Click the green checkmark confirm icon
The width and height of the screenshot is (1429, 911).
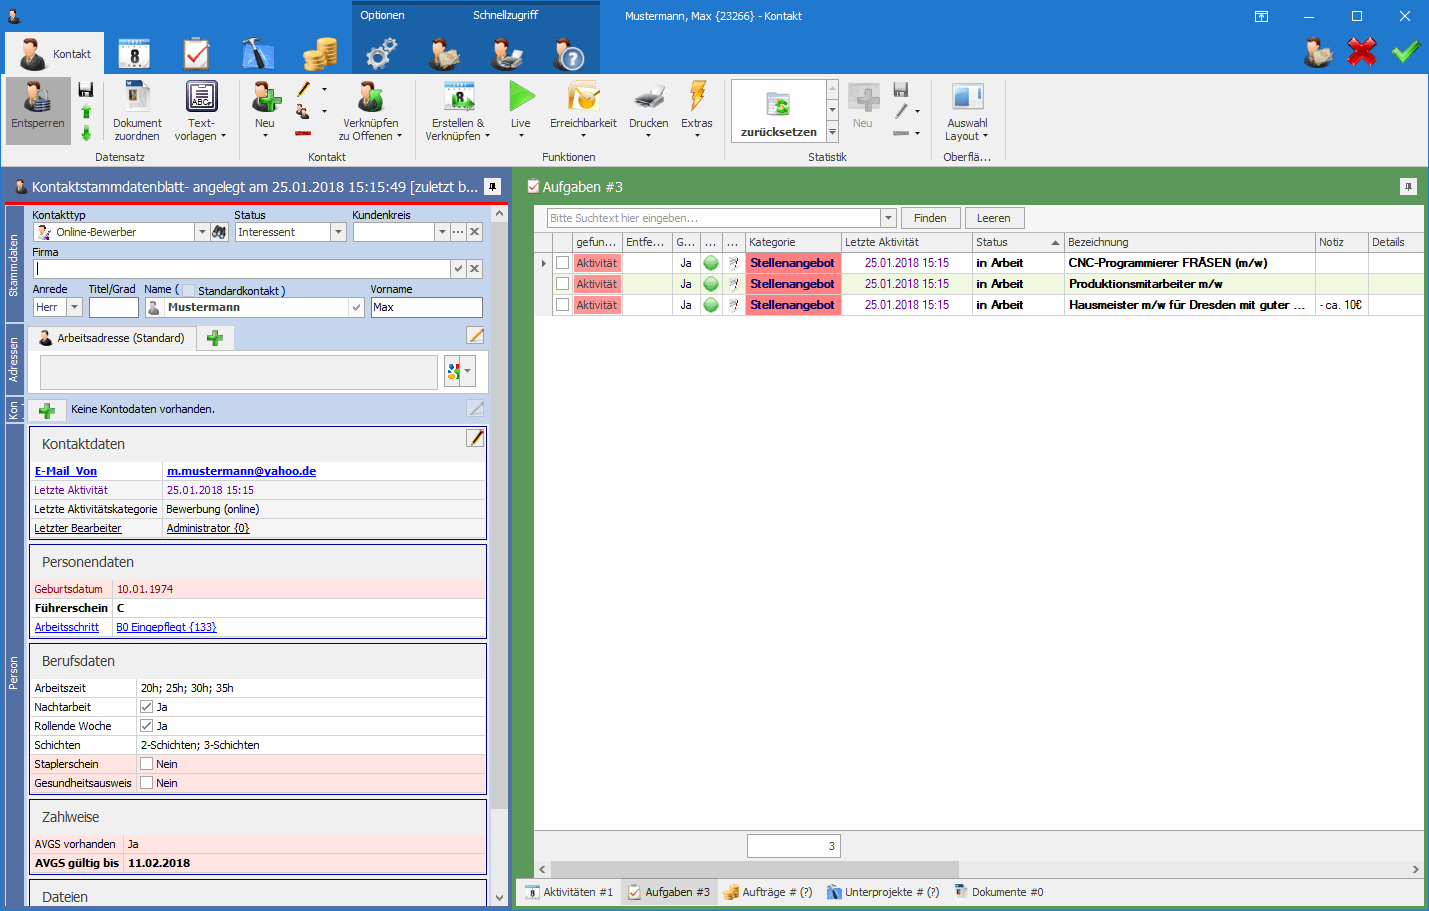point(1406,51)
